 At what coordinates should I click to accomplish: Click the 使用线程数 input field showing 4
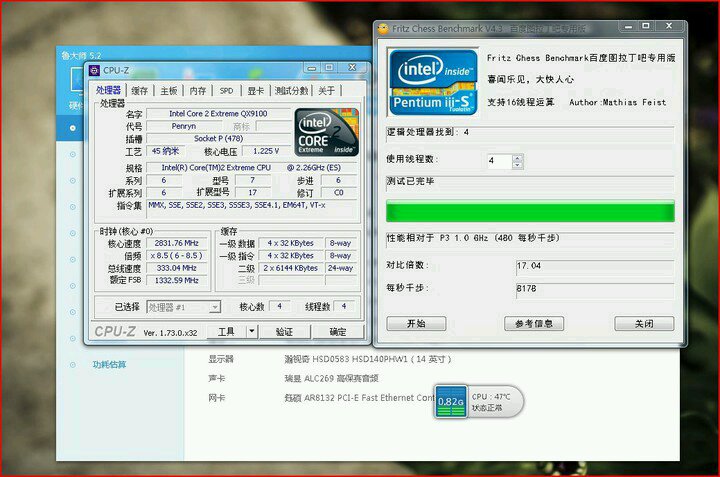coord(500,161)
